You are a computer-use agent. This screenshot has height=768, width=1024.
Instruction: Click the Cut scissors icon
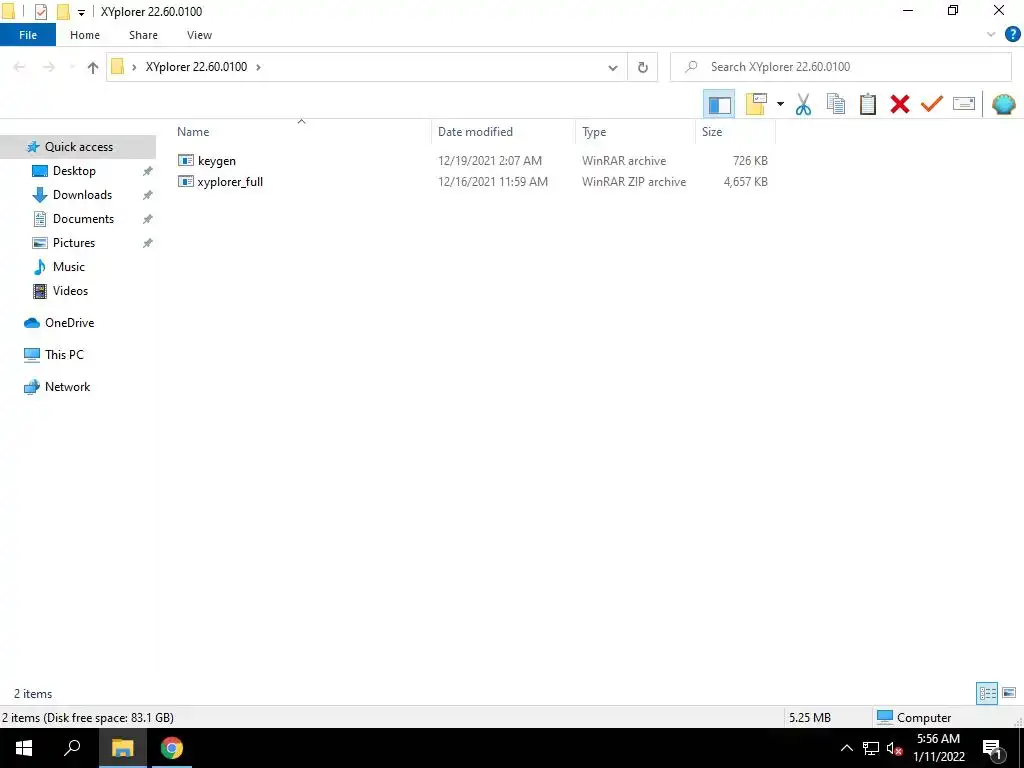click(803, 104)
